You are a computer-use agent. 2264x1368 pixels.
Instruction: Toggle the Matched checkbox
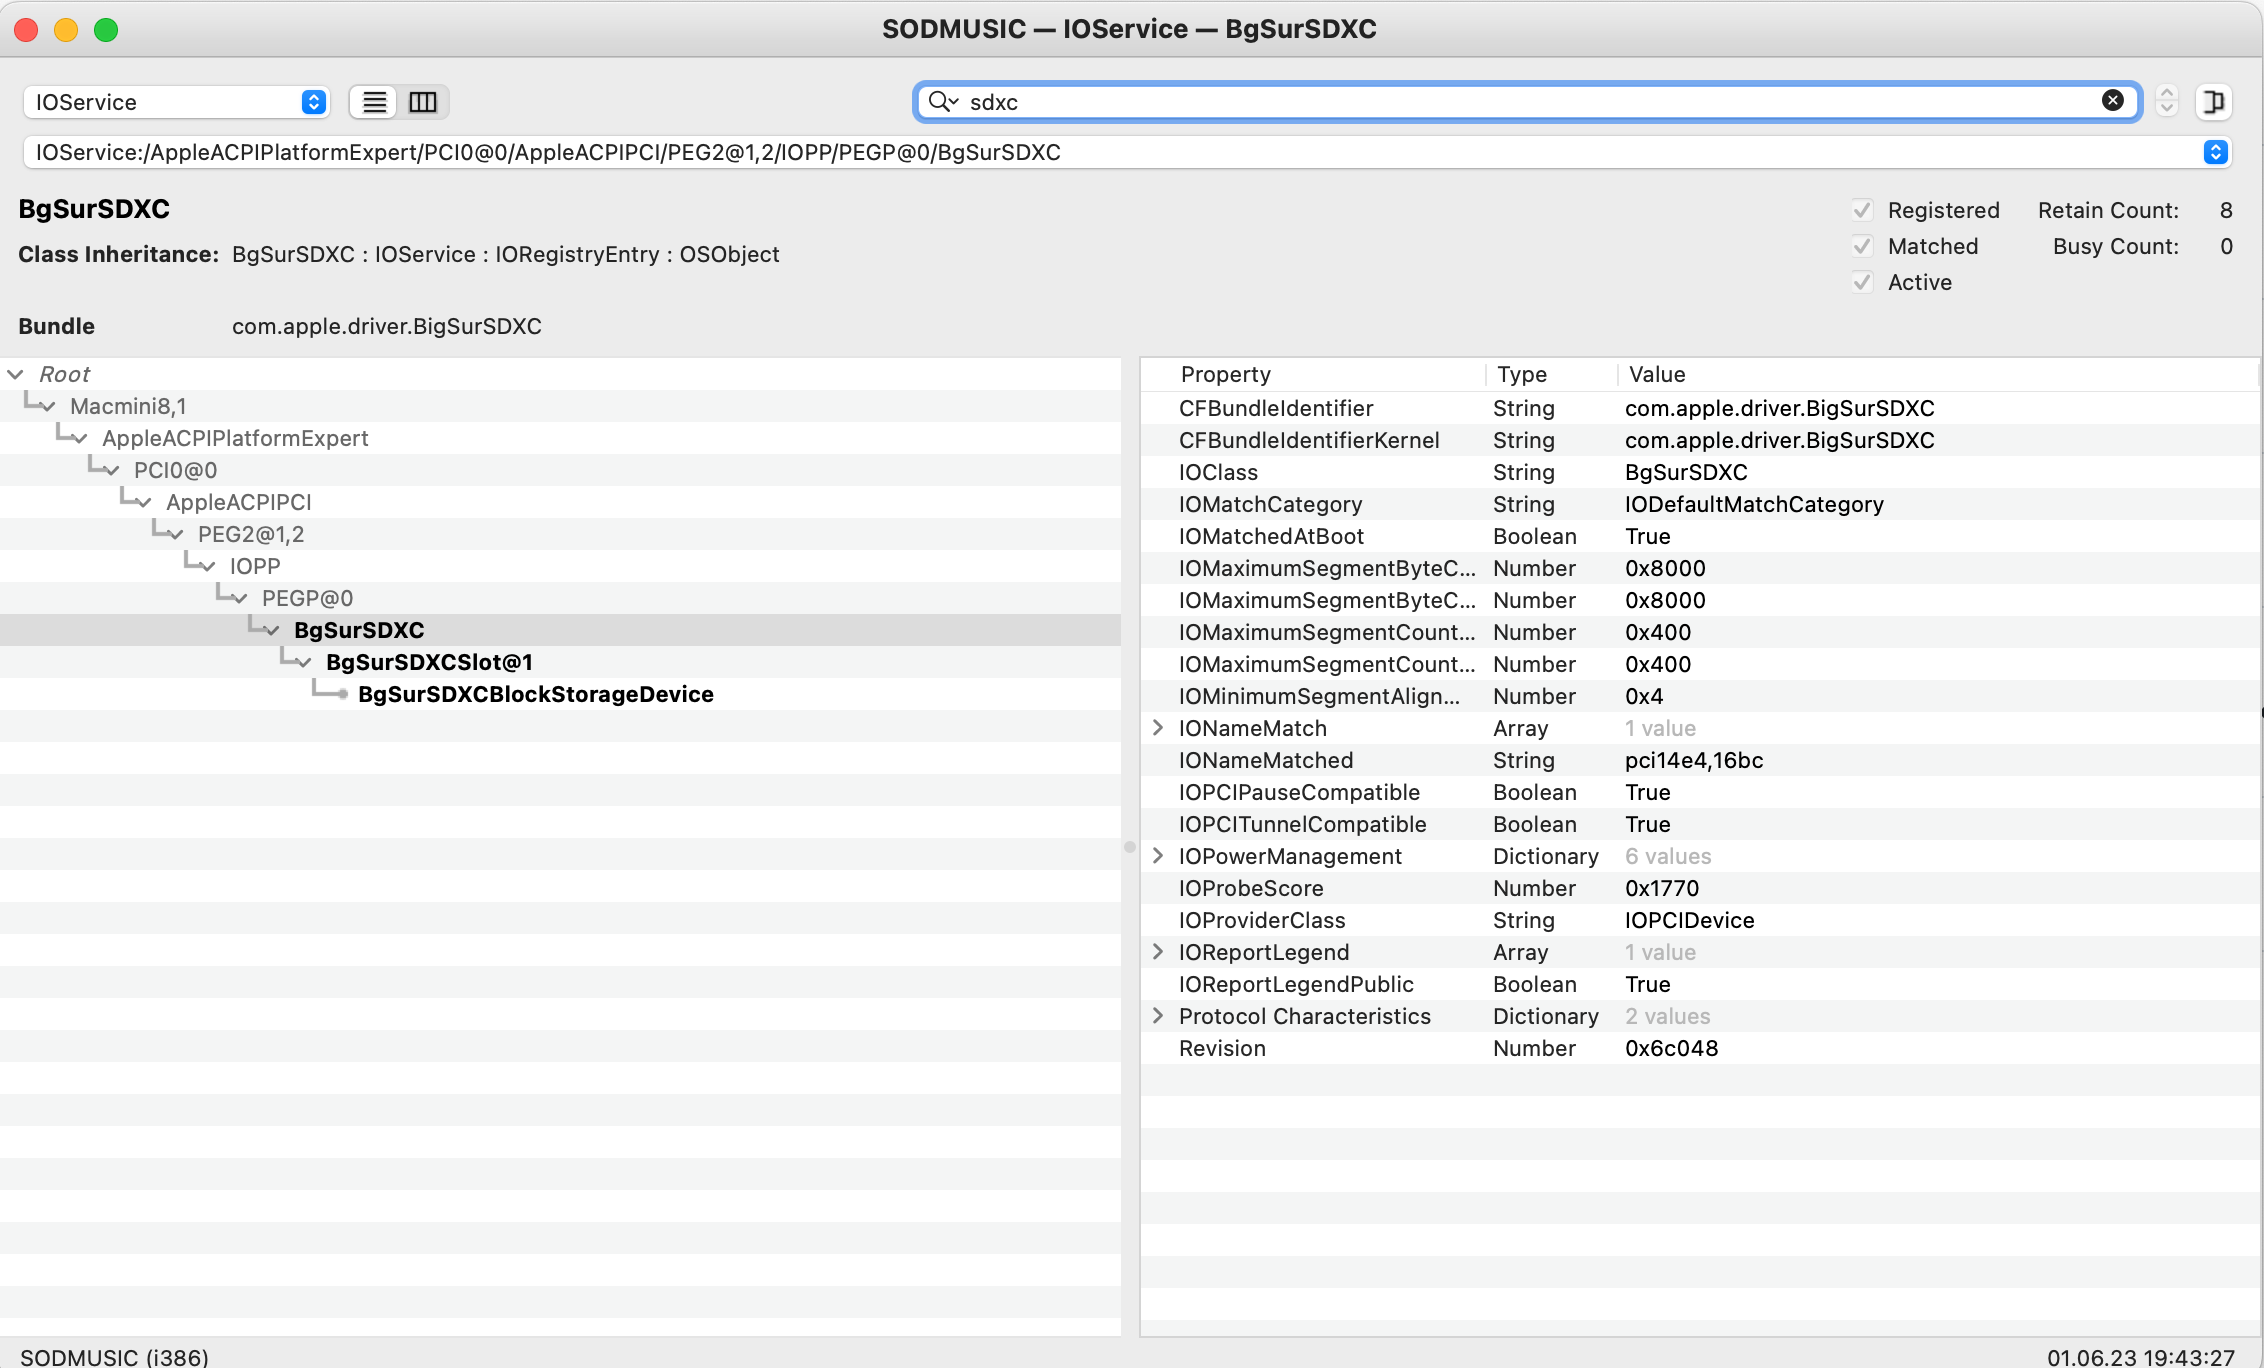(1862, 246)
